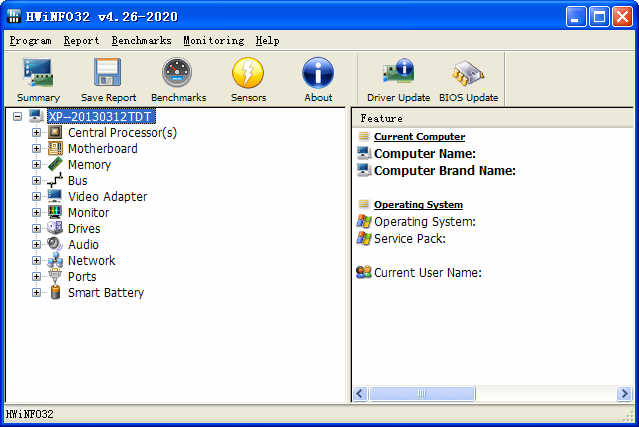Click the scrollbar right arrow
Image resolution: width=639 pixels, height=427 pixels.
624,394
